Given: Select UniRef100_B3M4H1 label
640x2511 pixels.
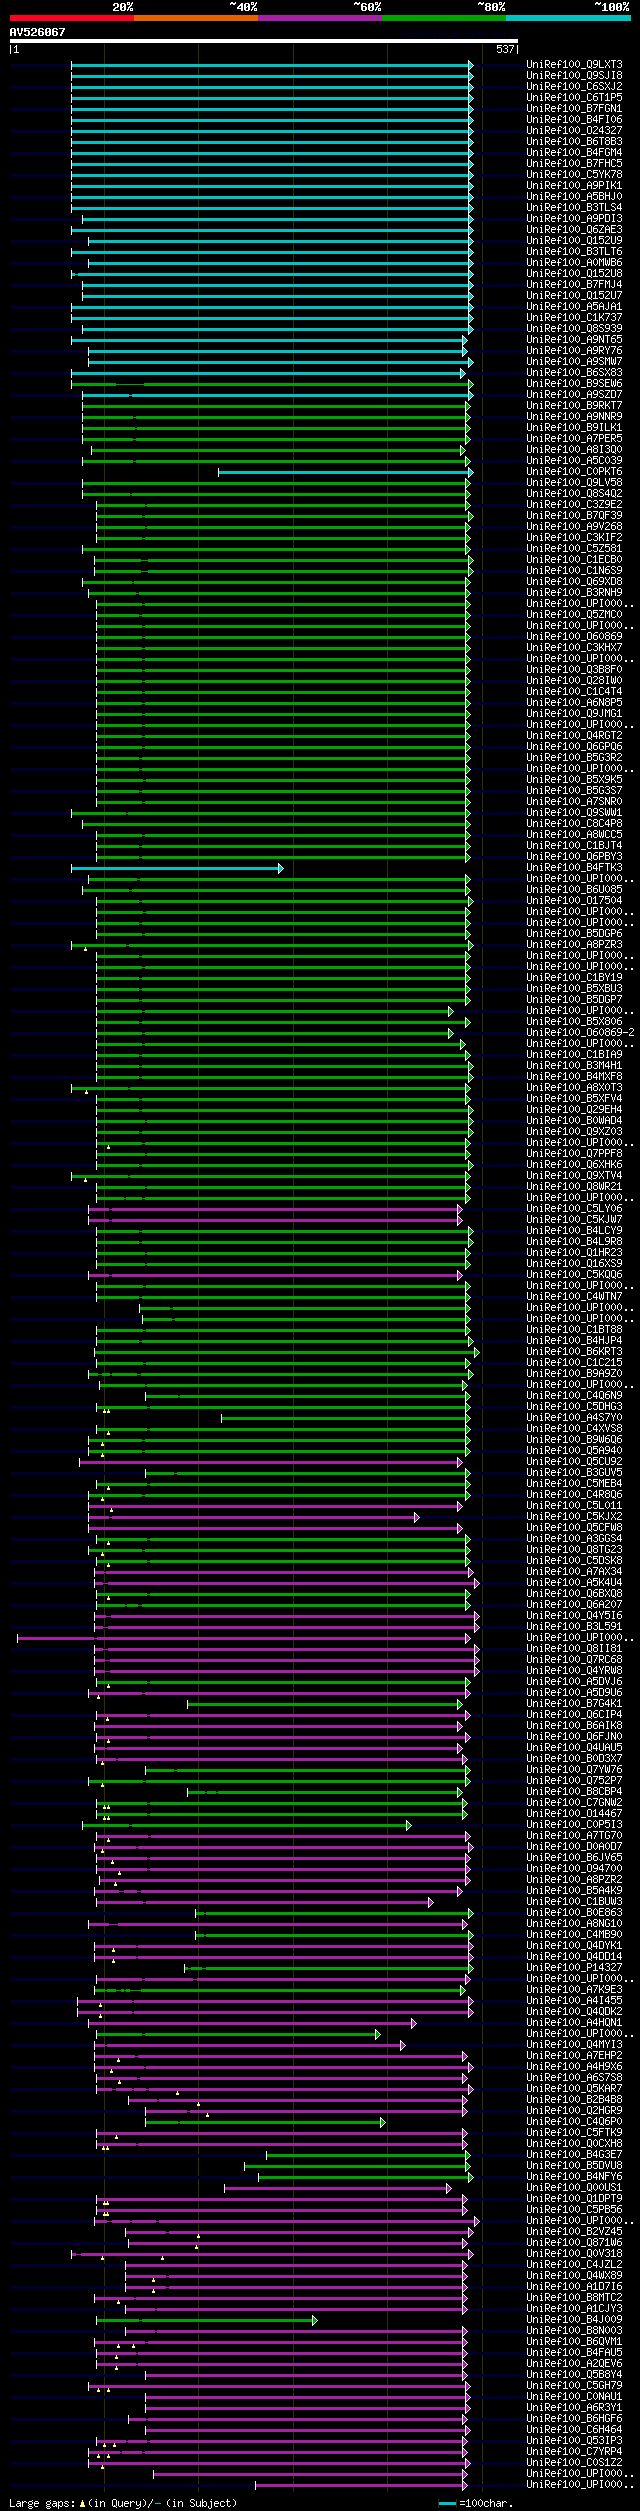Looking at the screenshot, I should [x=574, y=1066].
